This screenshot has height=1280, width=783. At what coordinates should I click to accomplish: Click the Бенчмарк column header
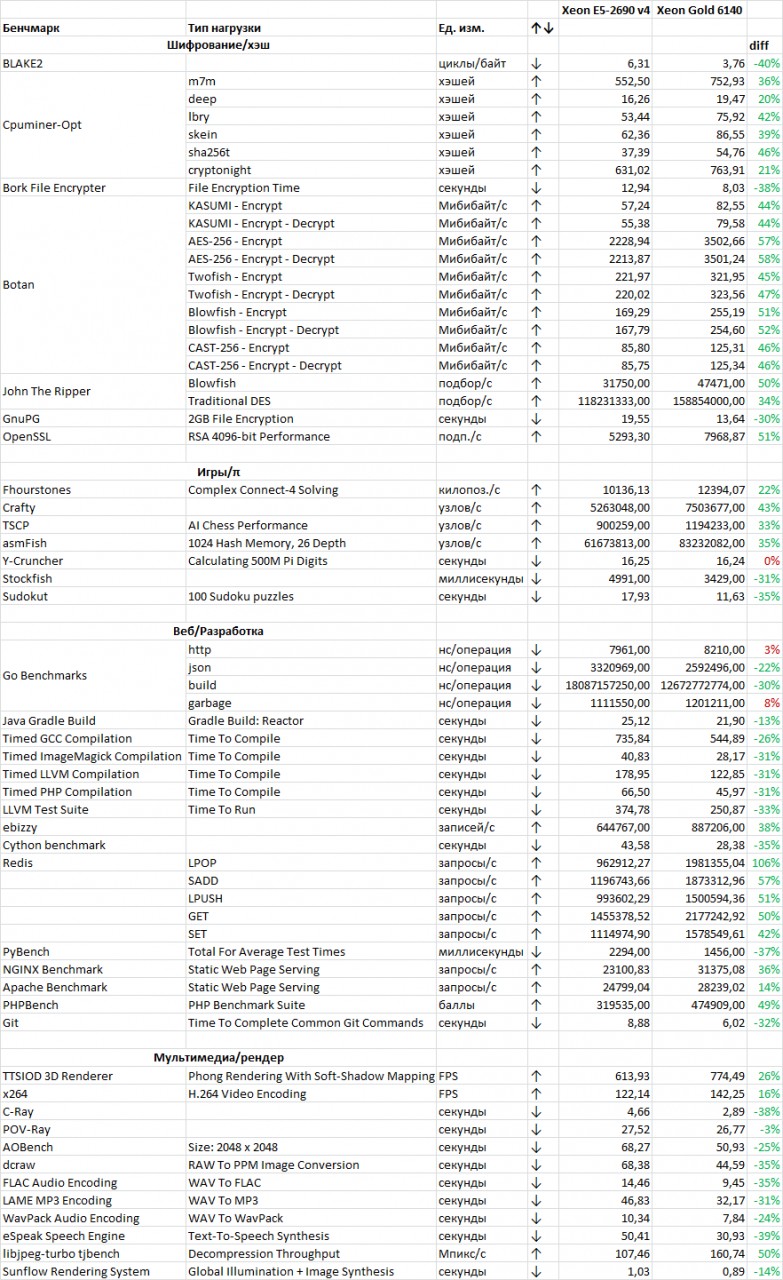(x=31, y=28)
